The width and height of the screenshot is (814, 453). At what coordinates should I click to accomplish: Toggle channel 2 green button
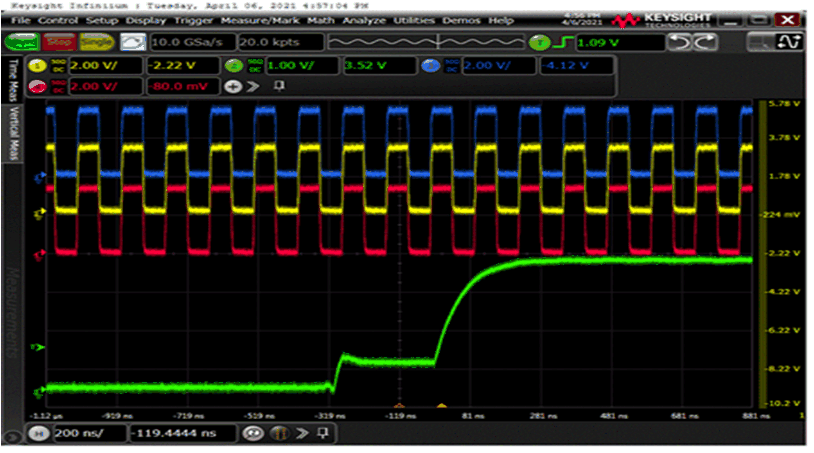(233, 65)
